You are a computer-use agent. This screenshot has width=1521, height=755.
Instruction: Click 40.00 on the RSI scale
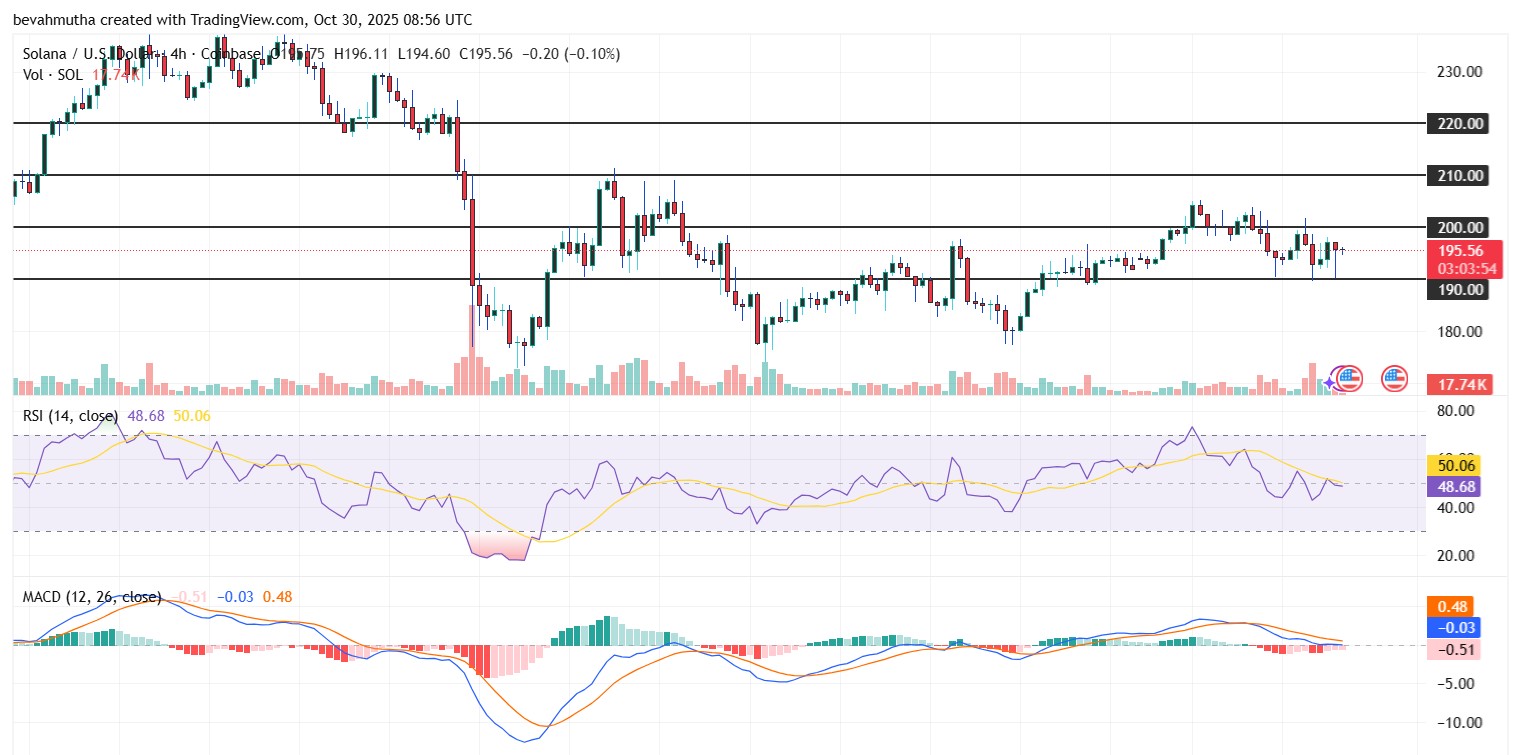tap(1457, 508)
